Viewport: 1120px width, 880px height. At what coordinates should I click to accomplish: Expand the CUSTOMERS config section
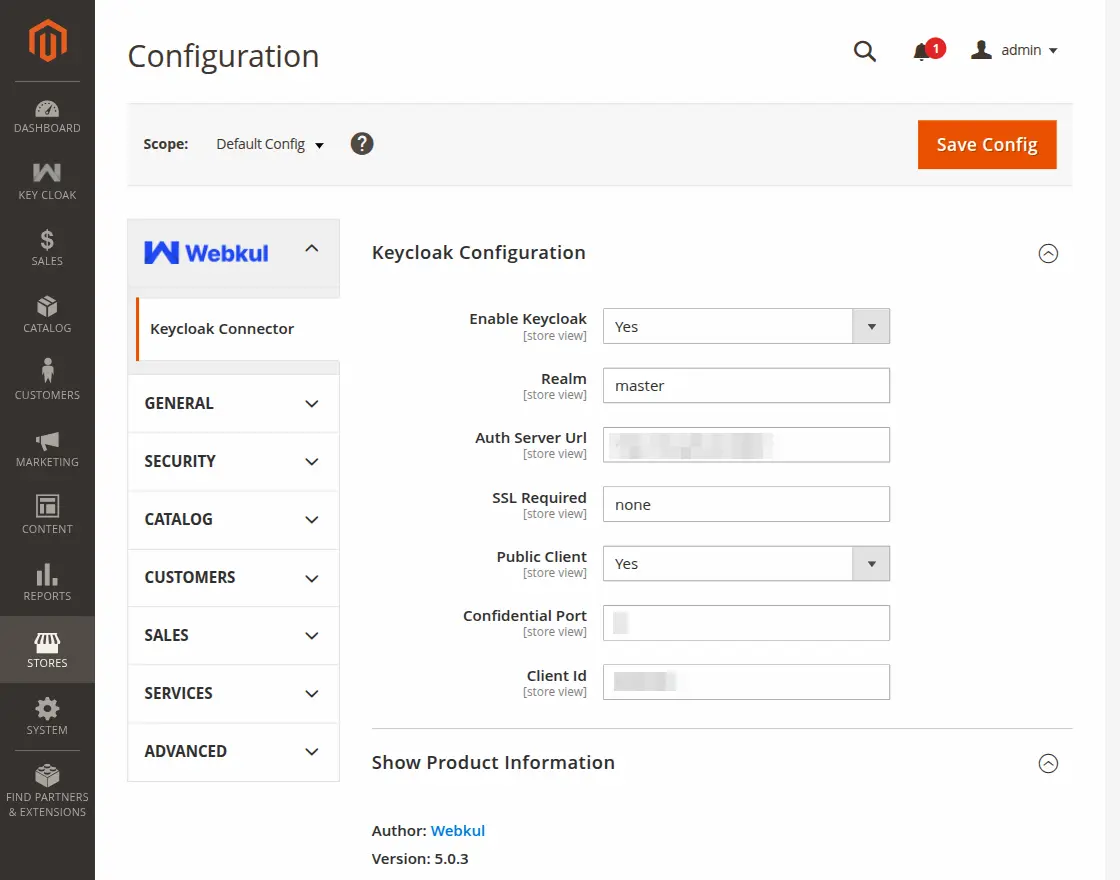tap(234, 577)
